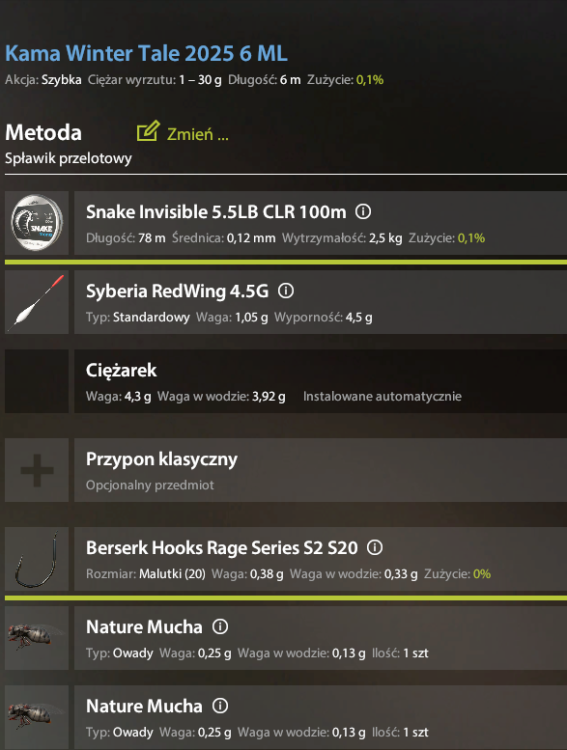Open info icon for first Nature Mucha

point(220,627)
